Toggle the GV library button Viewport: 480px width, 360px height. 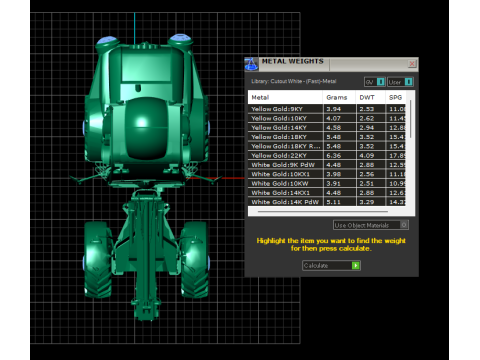(x=375, y=82)
